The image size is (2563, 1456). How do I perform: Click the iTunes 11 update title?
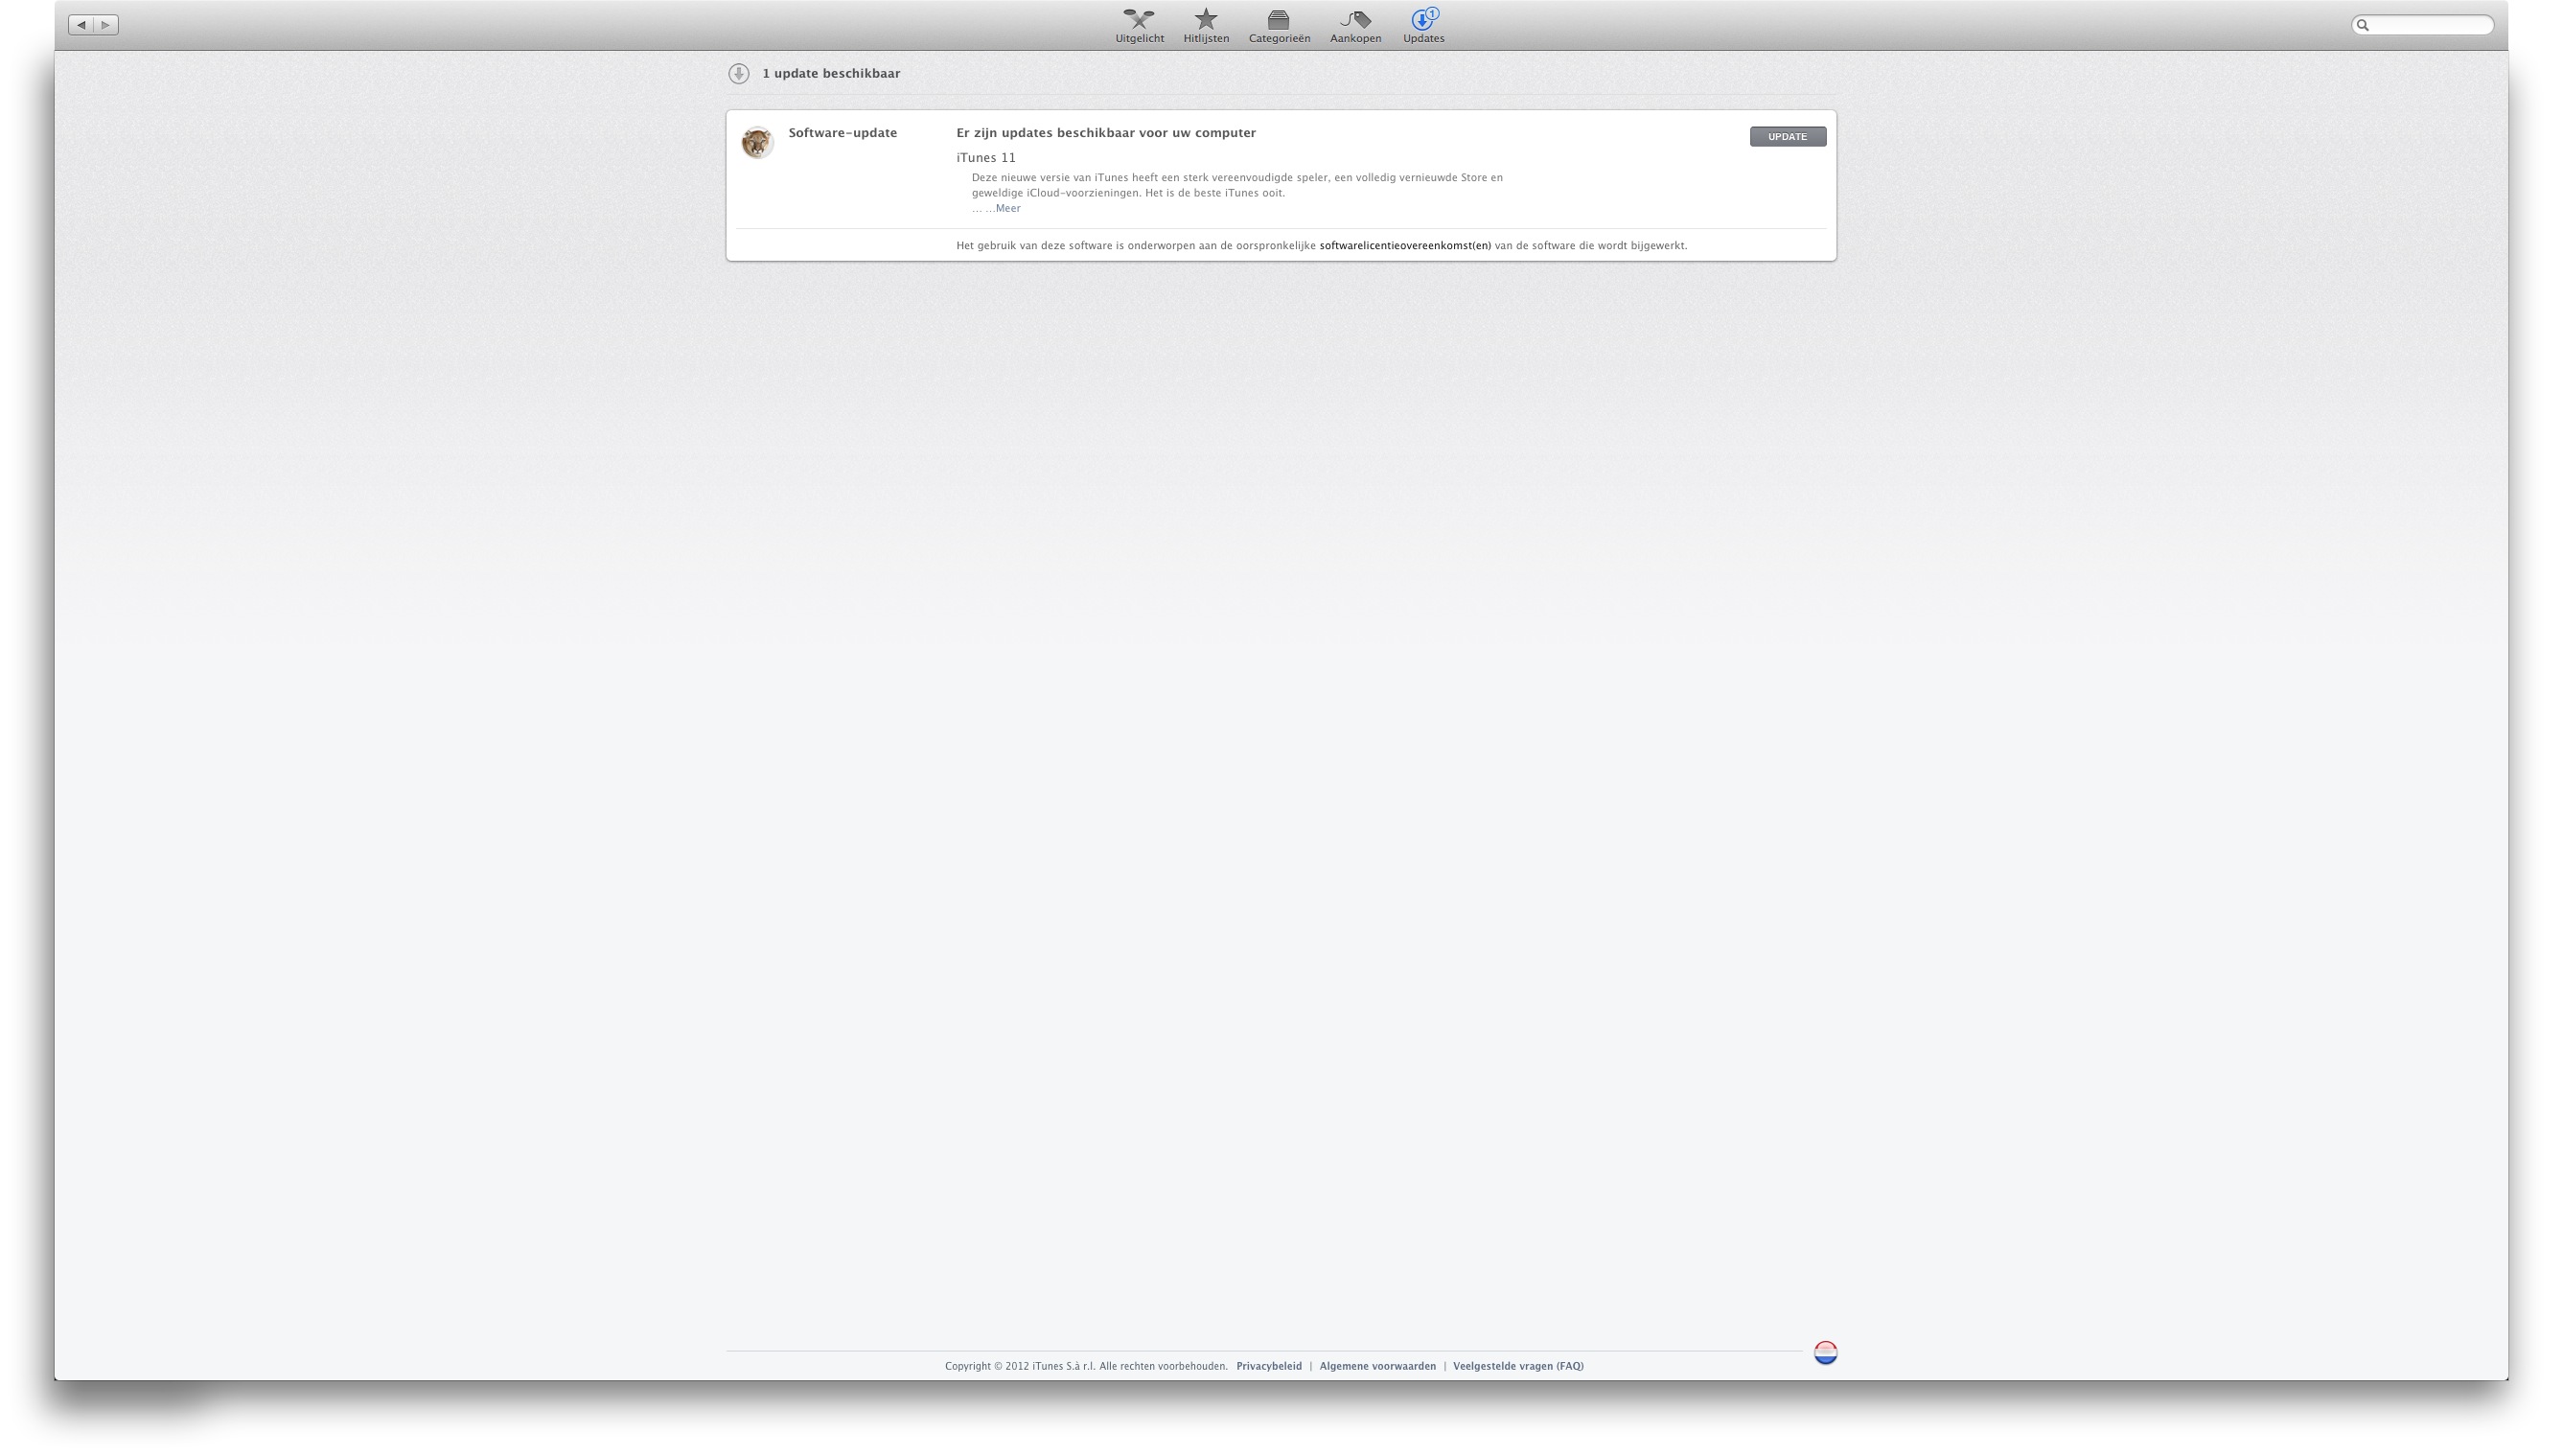pyautogui.click(x=985, y=158)
